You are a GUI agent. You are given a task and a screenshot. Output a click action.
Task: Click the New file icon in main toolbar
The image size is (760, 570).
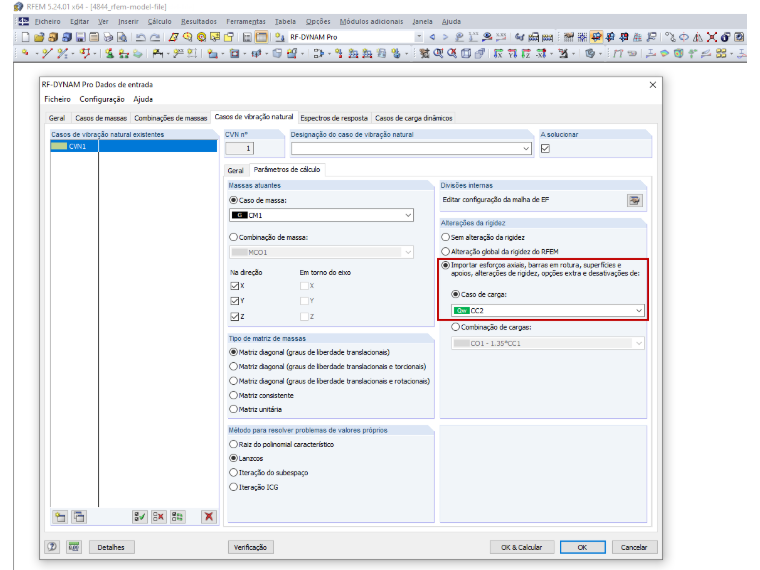coord(25,37)
